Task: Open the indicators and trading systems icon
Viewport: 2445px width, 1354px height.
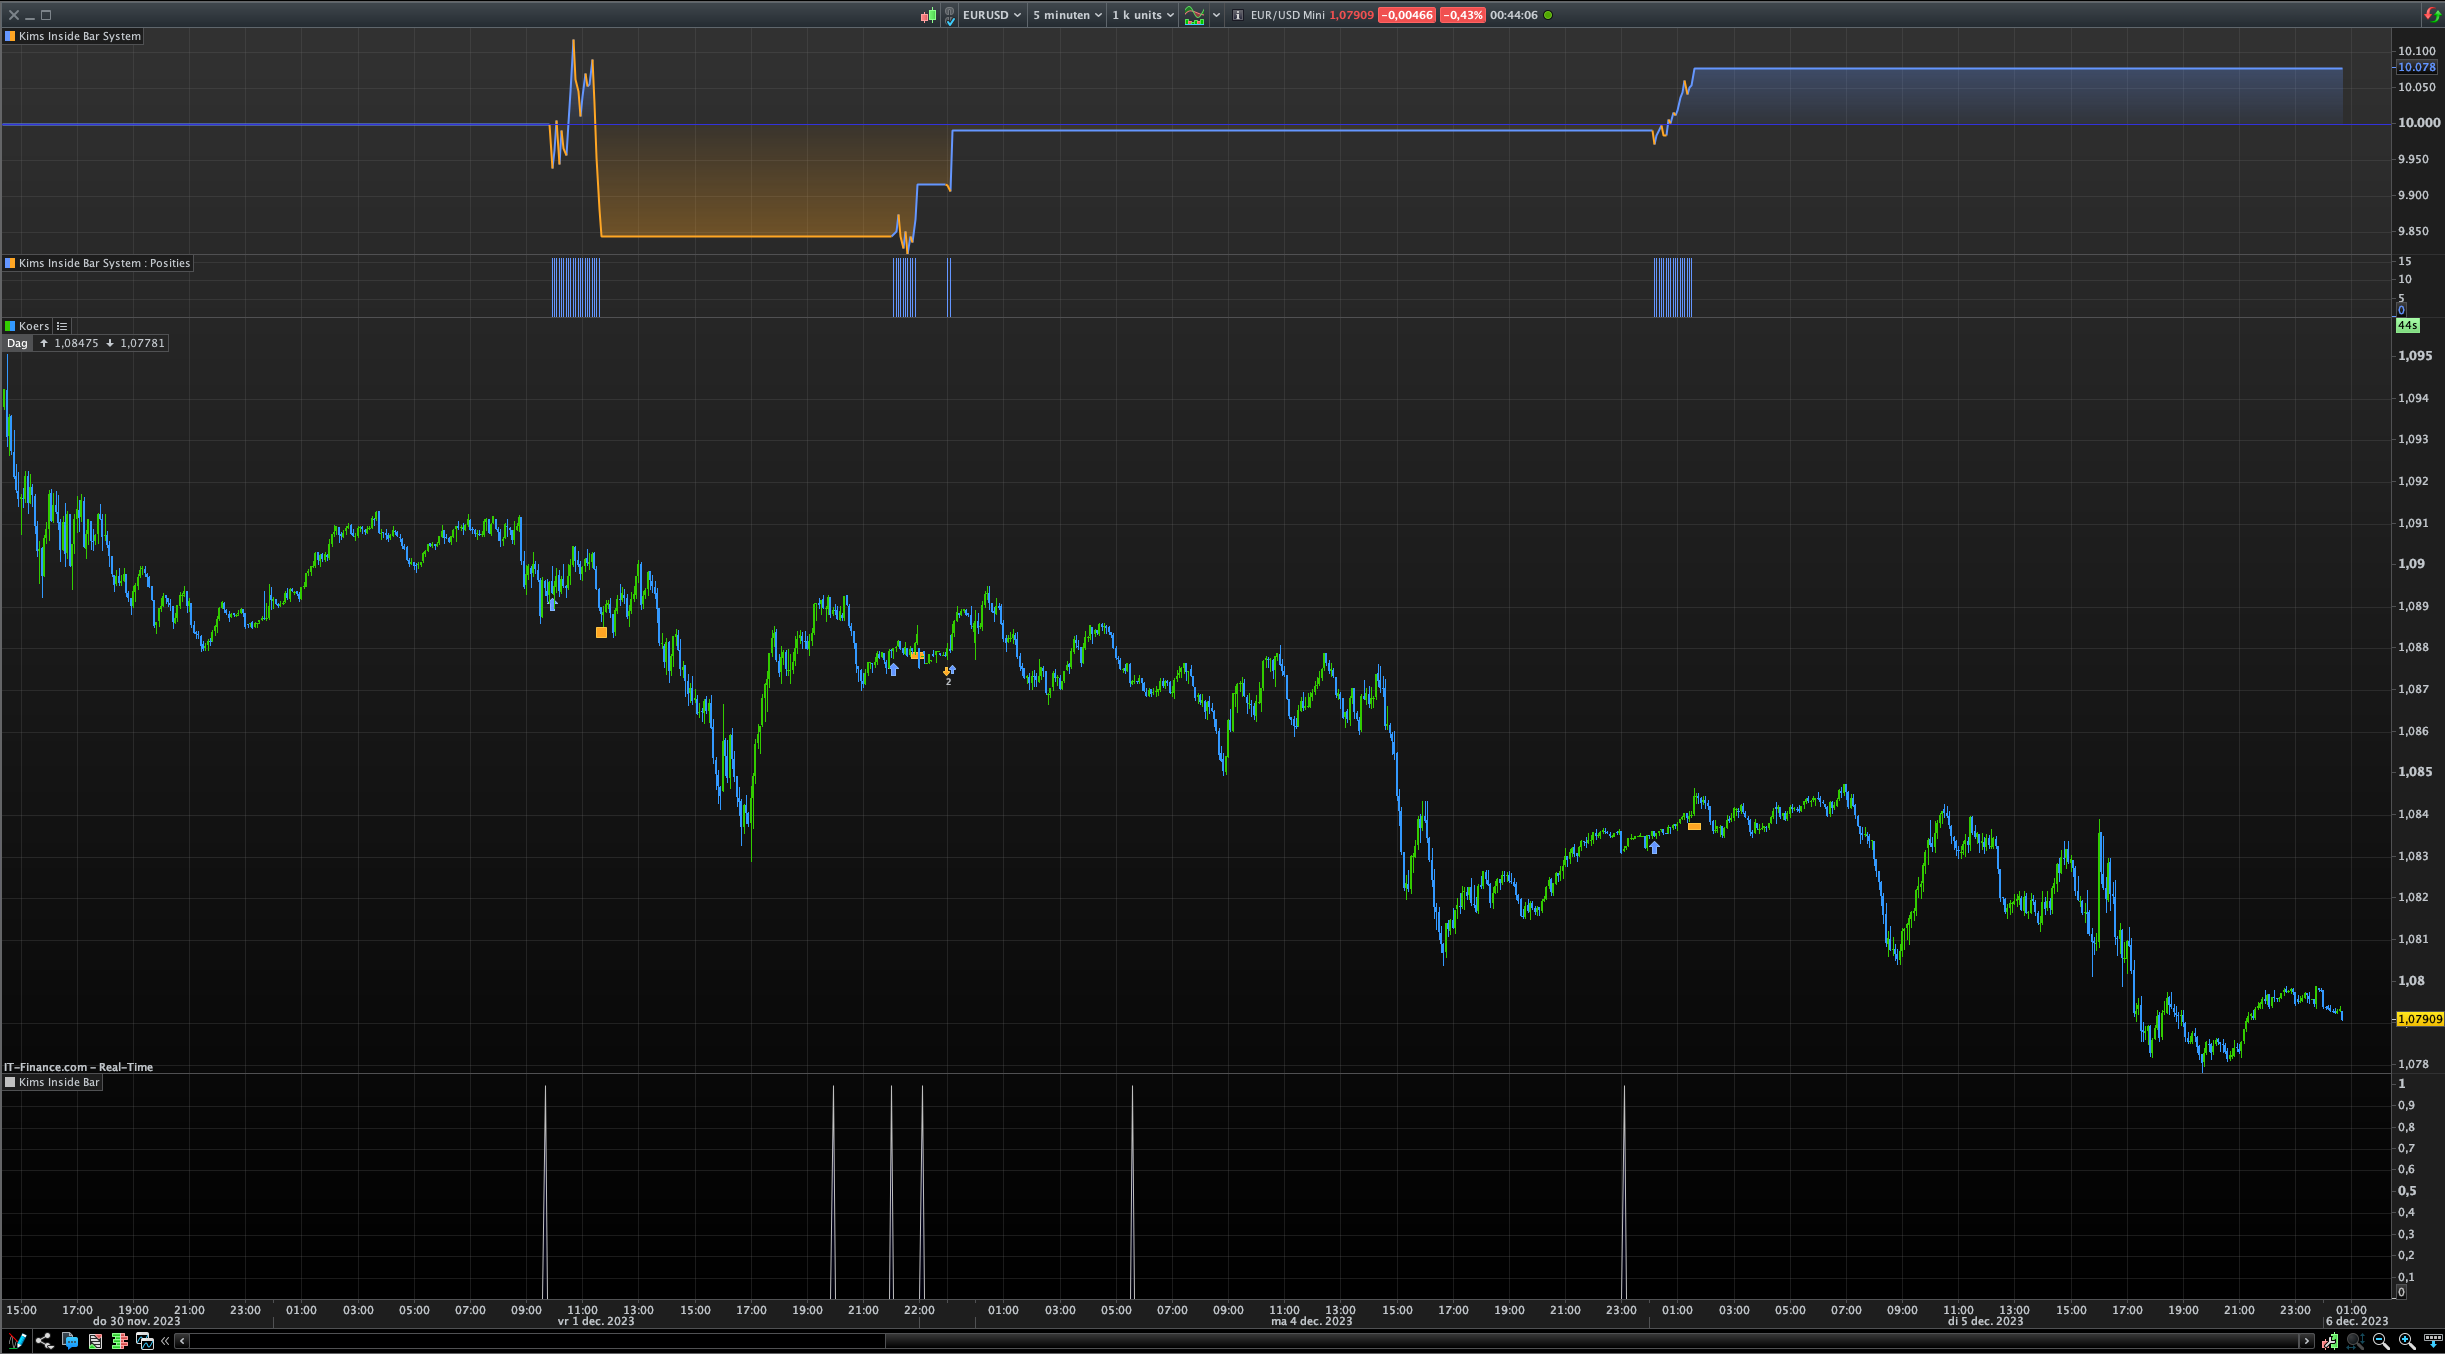Action: pos(1194,15)
